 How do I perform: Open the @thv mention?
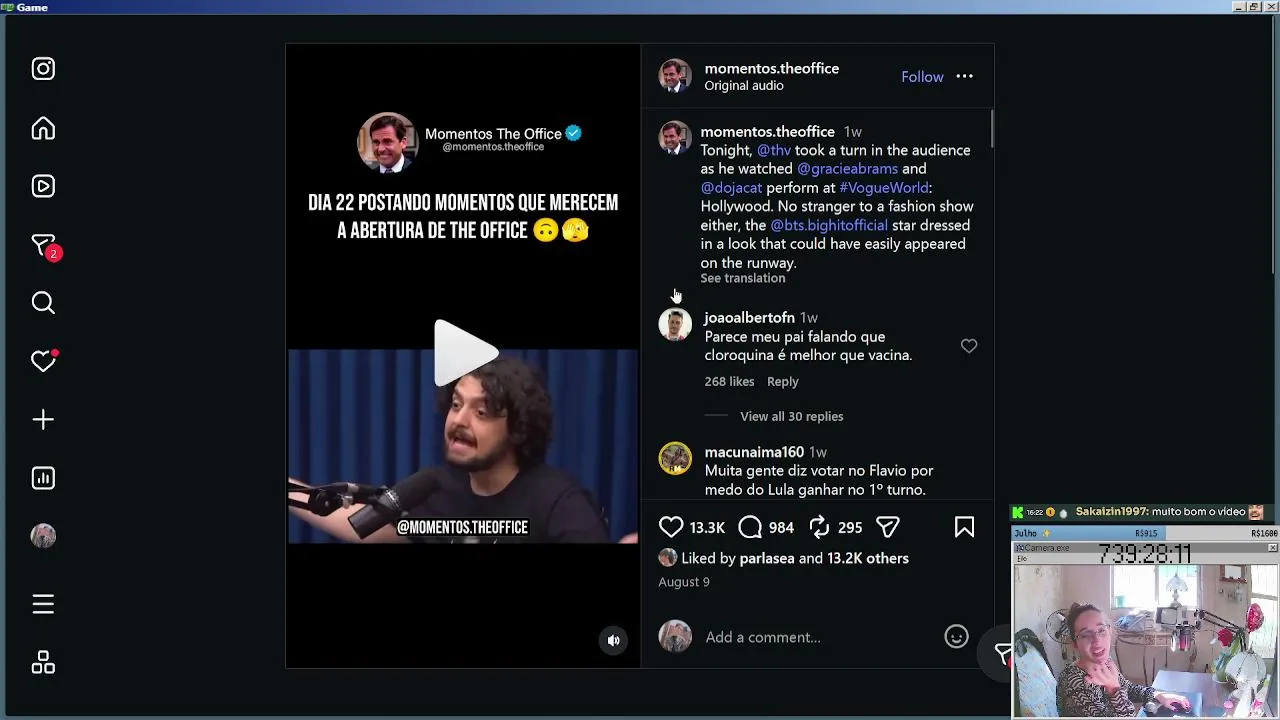click(774, 150)
